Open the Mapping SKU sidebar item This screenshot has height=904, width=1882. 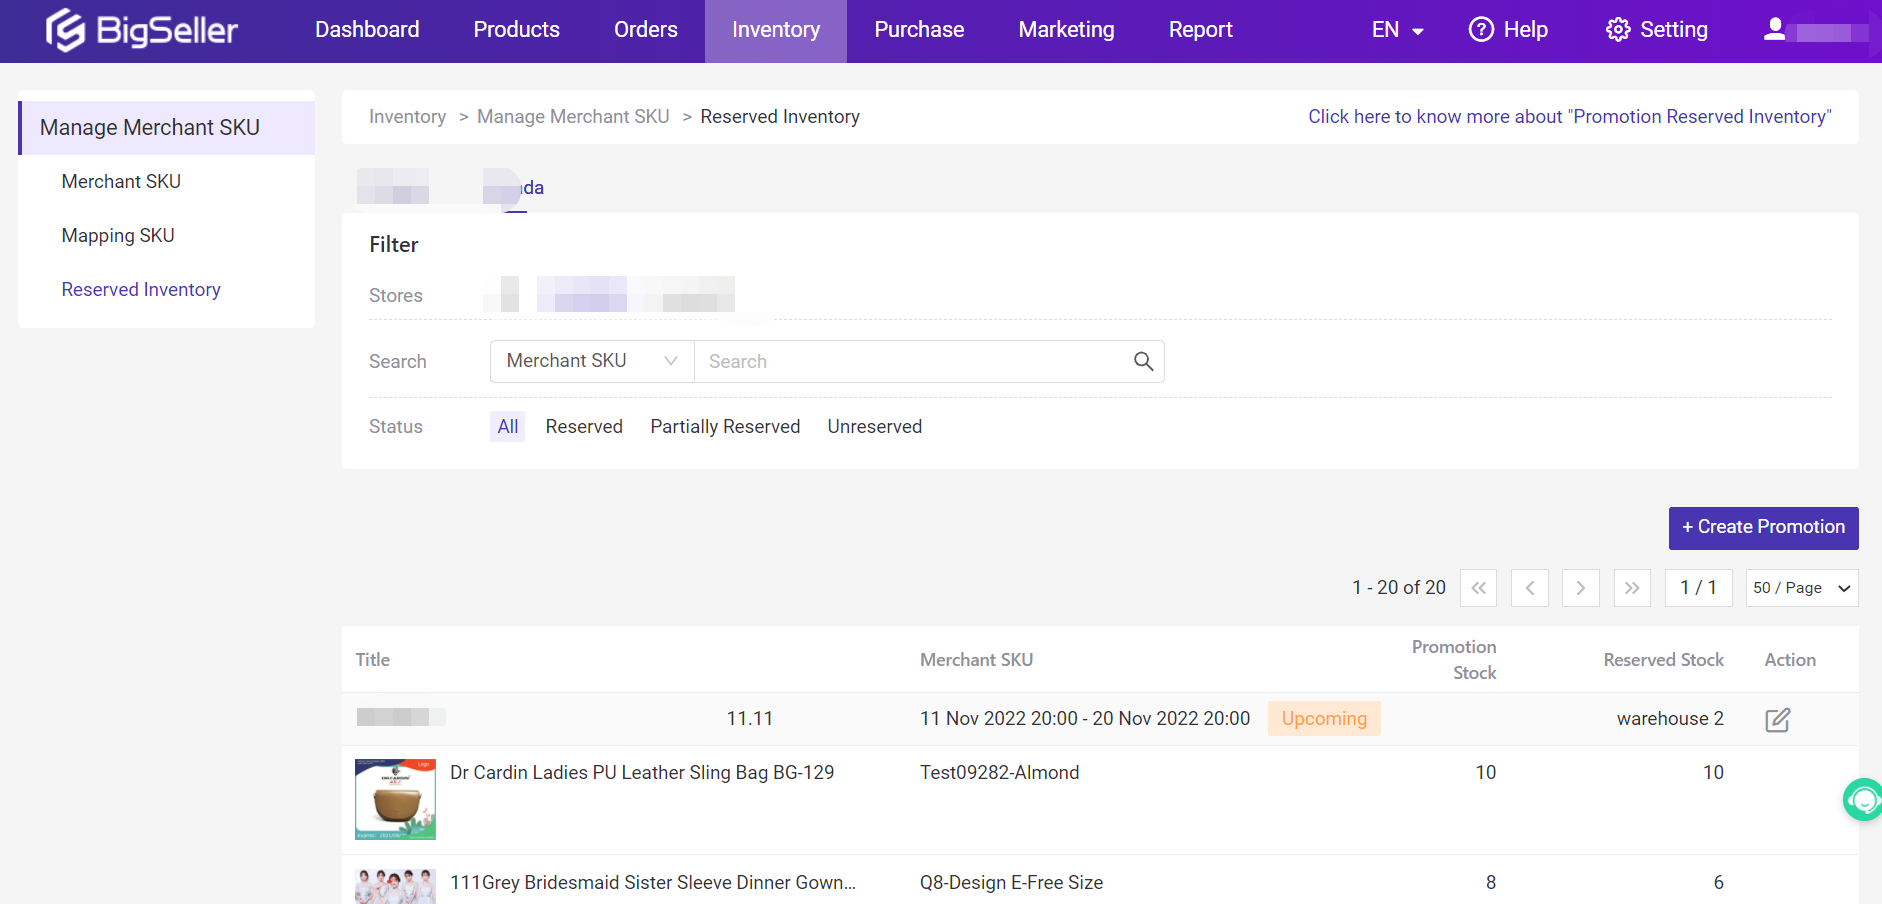(118, 236)
